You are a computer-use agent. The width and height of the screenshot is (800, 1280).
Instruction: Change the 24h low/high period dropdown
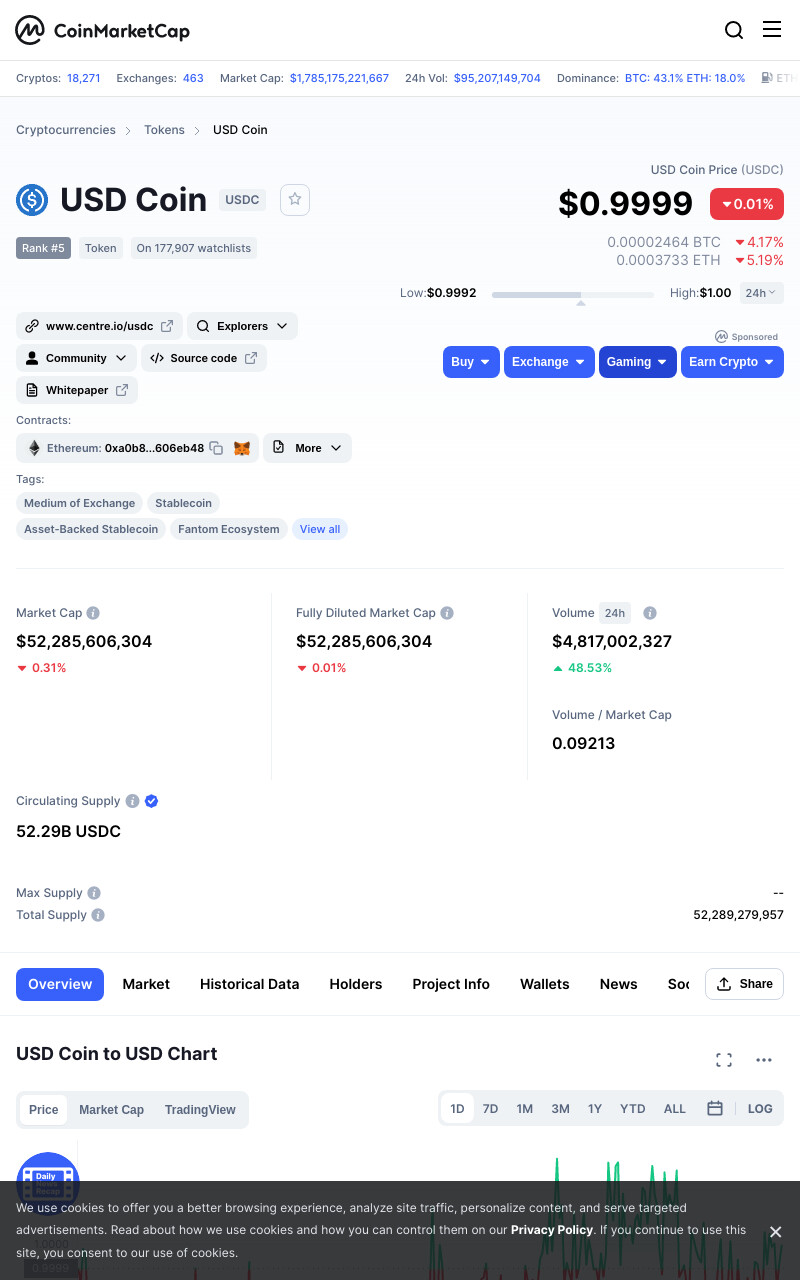pos(762,293)
